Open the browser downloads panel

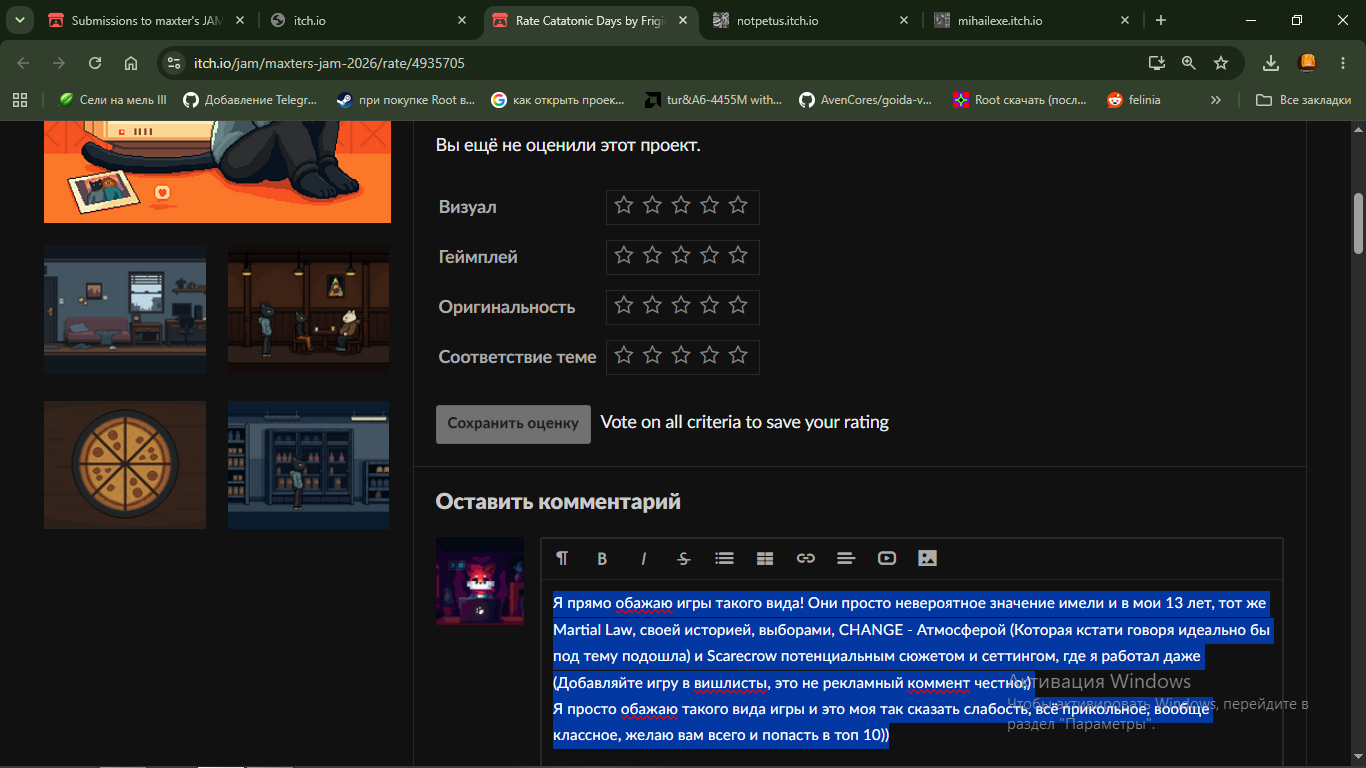tap(1271, 63)
